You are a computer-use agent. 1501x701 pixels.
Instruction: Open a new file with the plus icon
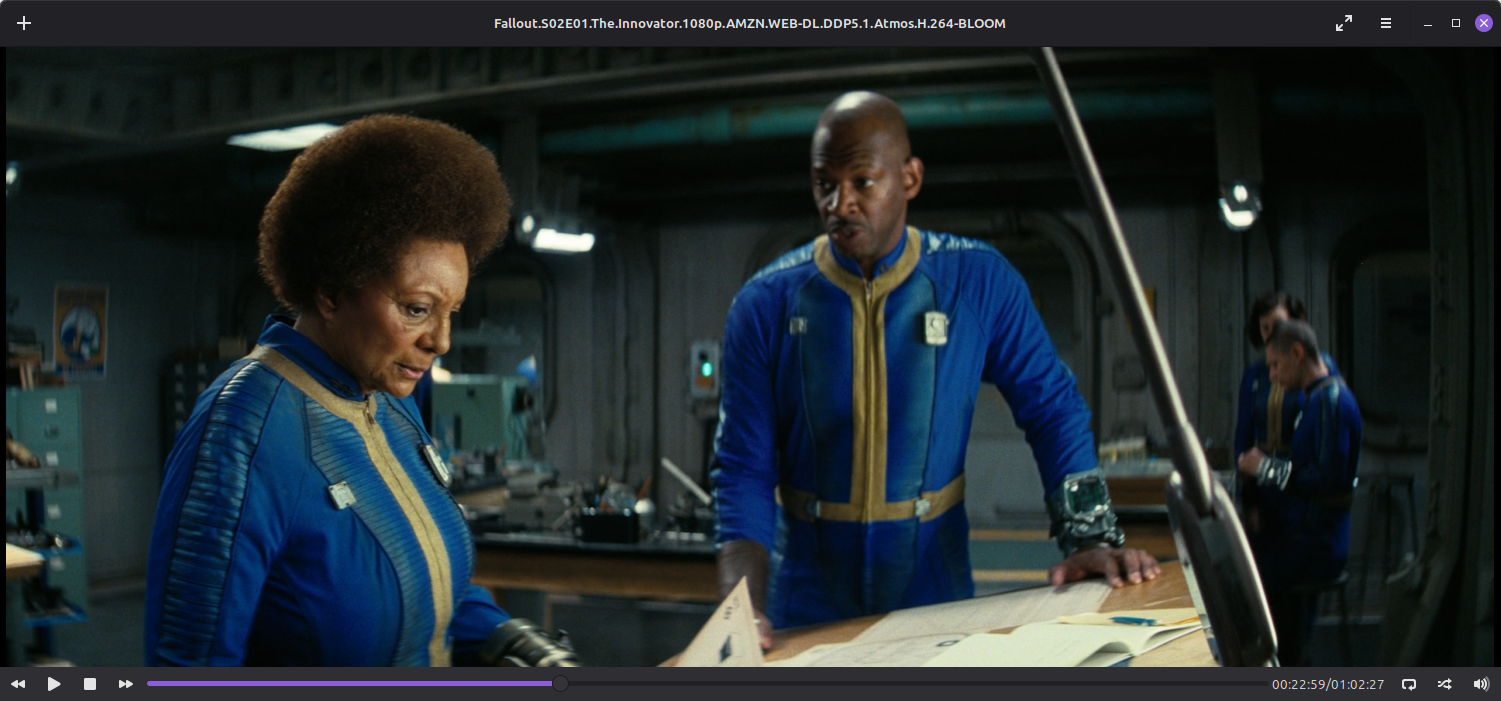pyautogui.click(x=24, y=23)
